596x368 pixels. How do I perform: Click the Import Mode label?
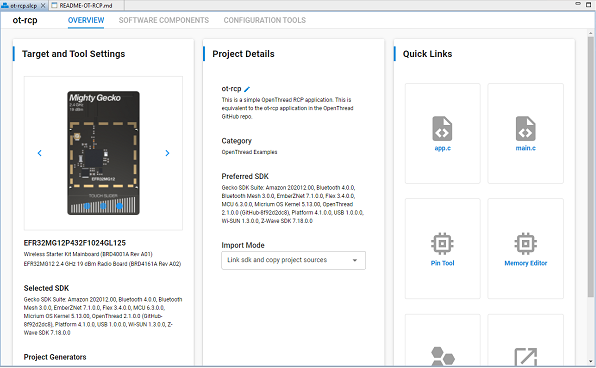(243, 245)
